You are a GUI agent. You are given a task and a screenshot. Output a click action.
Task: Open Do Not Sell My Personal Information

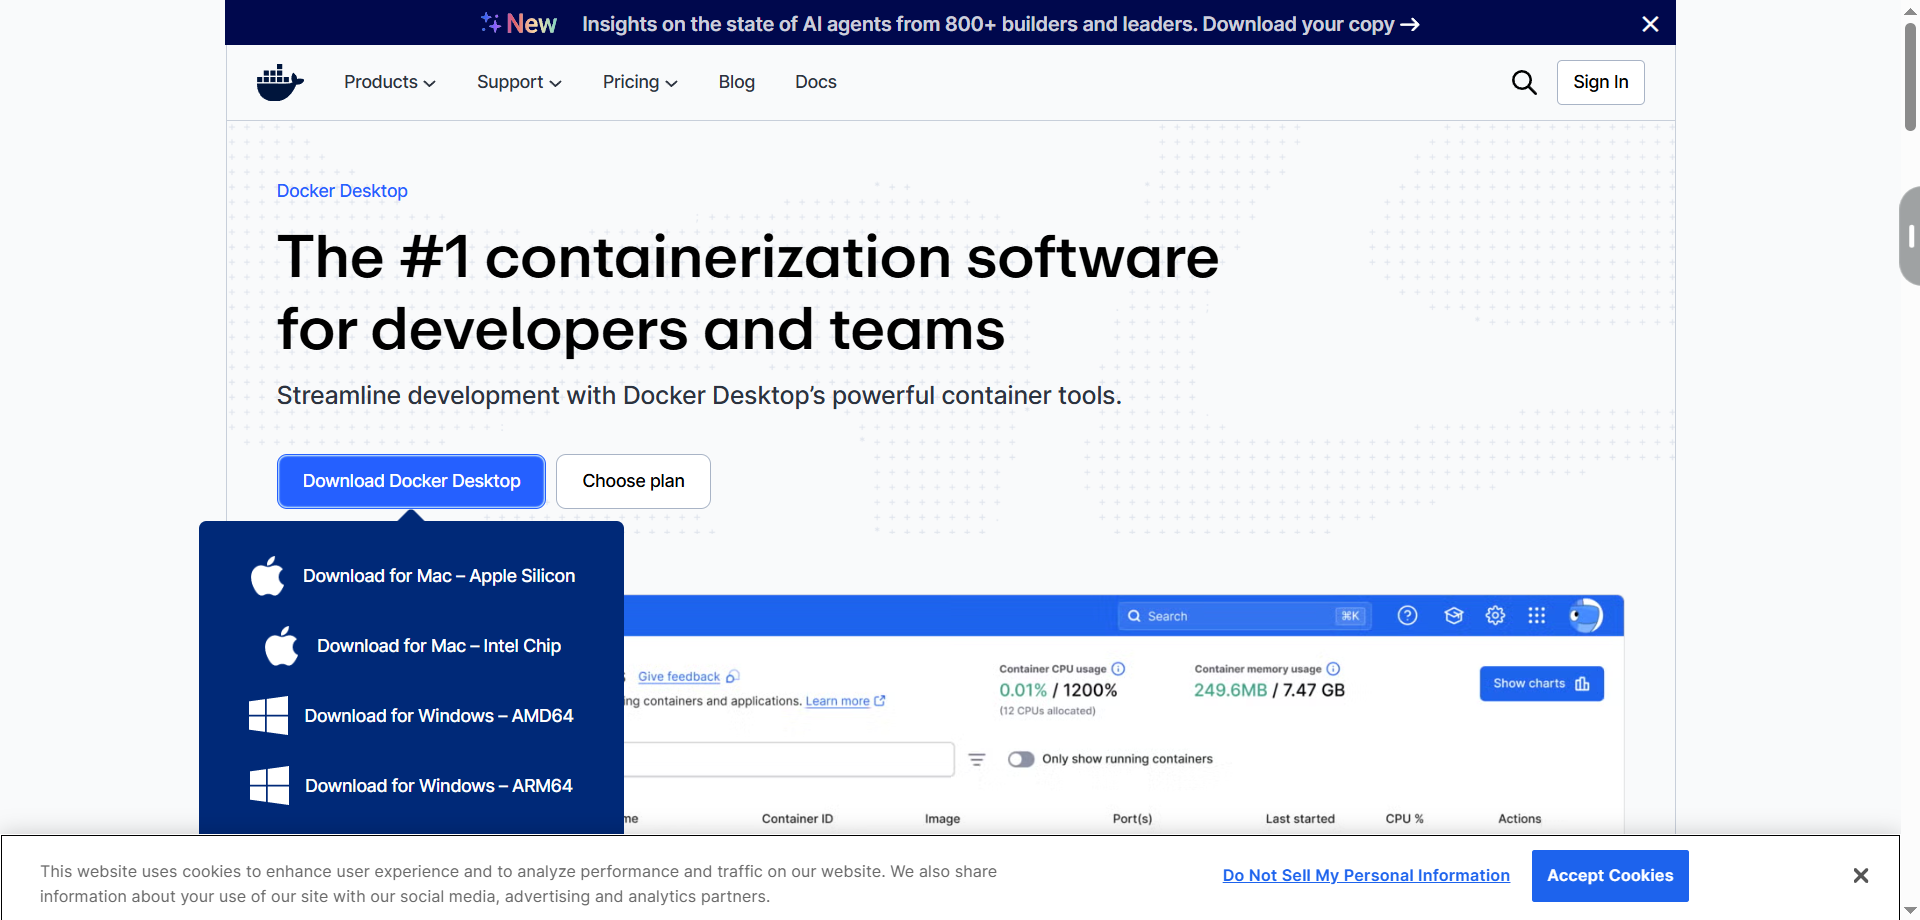point(1366,876)
